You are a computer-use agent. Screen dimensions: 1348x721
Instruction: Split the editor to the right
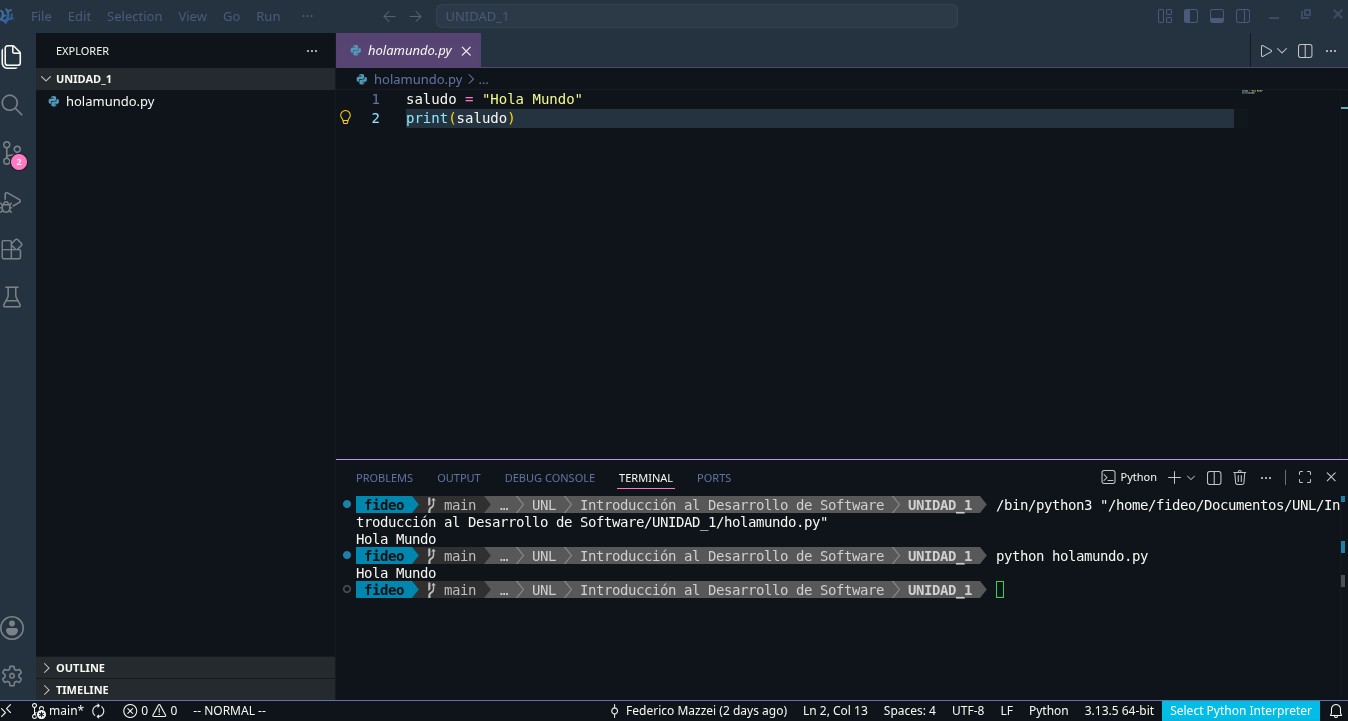coord(1305,51)
